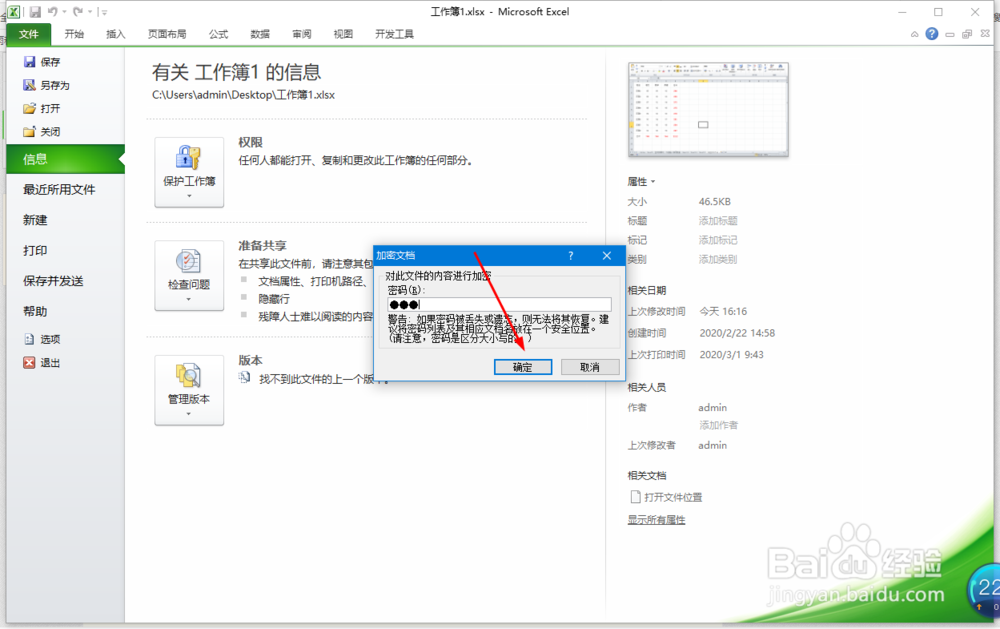Open the 帮助 section
This screenshot has width=1000, height=629.
pyautogui.click(x=35, y=311)
